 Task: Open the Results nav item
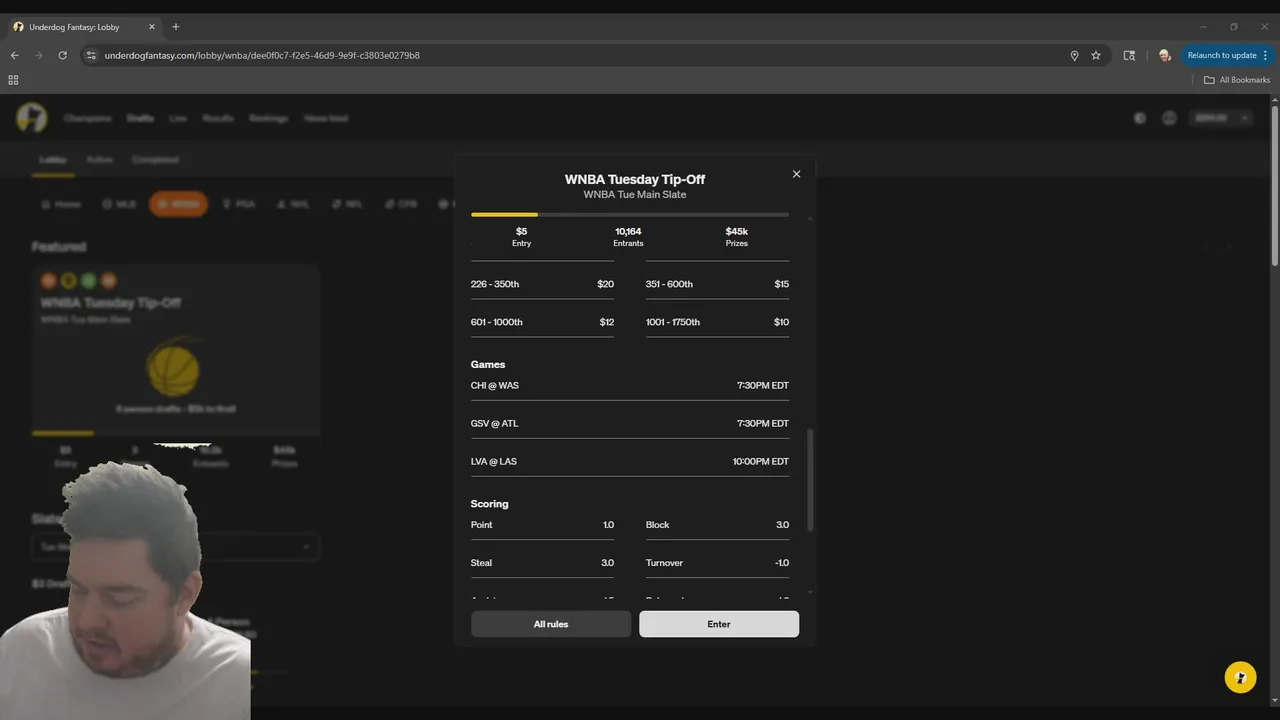tap(218, 118)
